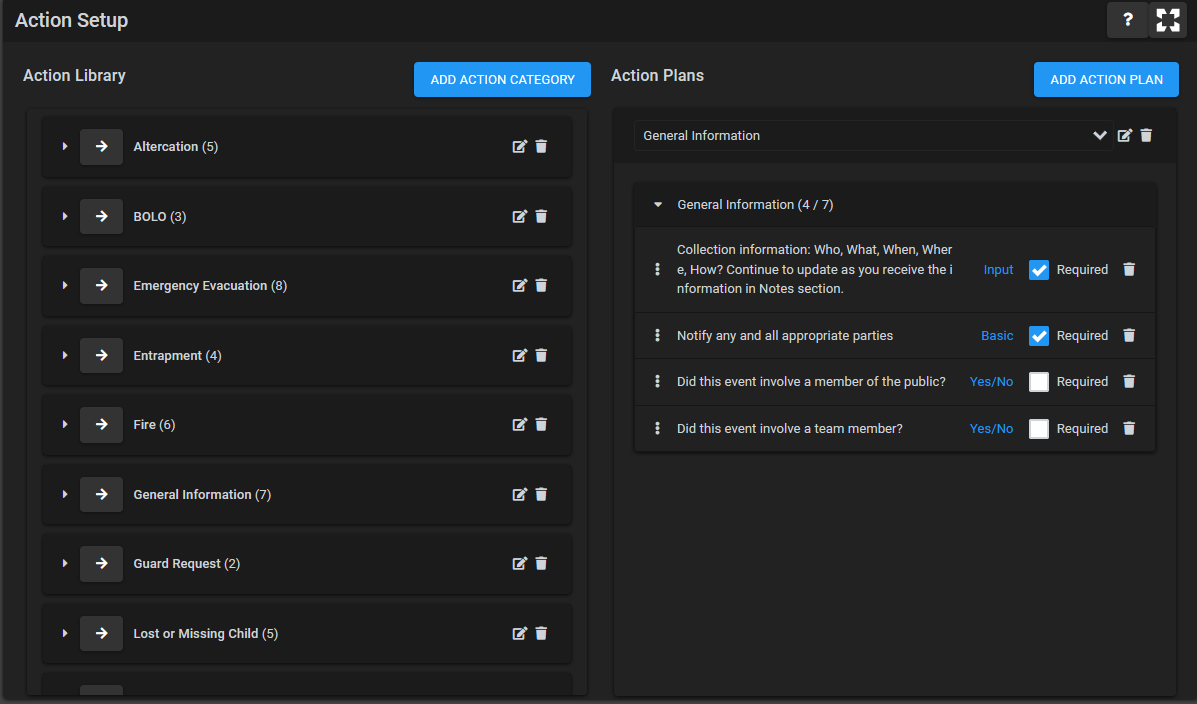Delete the Fire category
The height and width of the screenshot is (704, 1197).
pos(541,425)
